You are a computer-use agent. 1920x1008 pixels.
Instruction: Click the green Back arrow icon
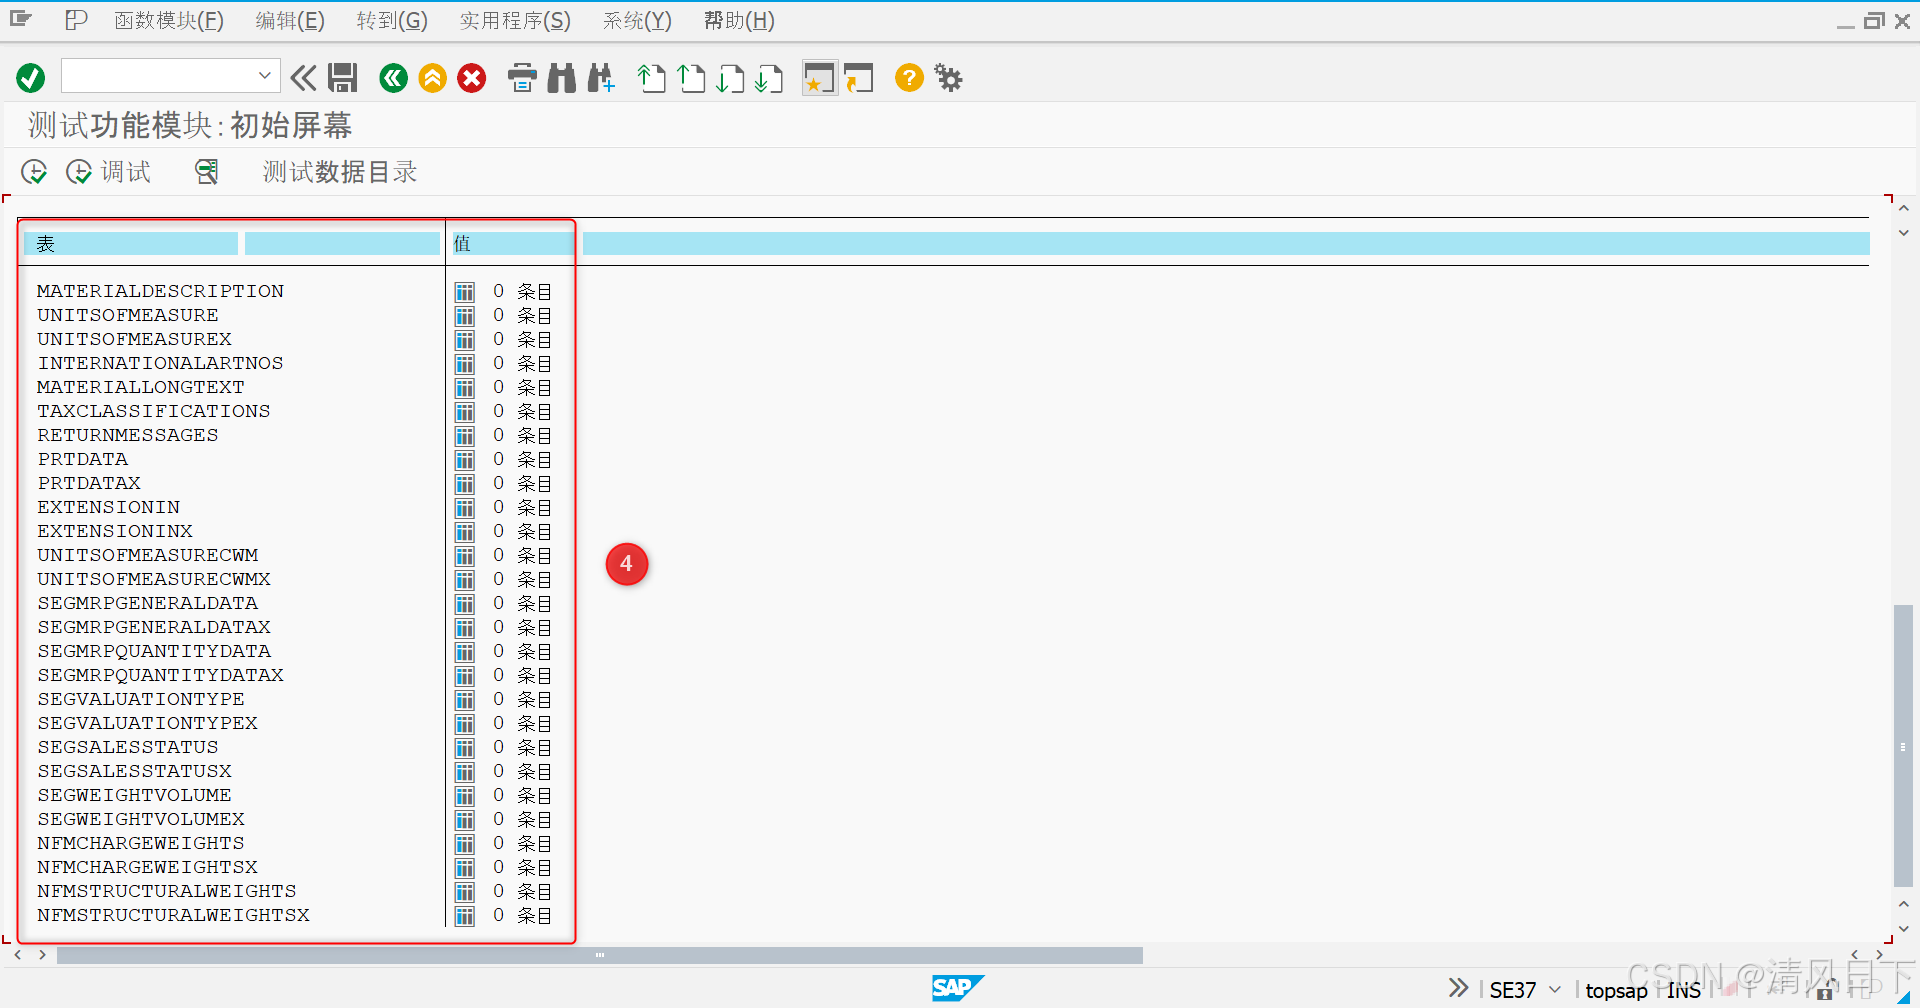pyautogui.click(x=393, y=78)
